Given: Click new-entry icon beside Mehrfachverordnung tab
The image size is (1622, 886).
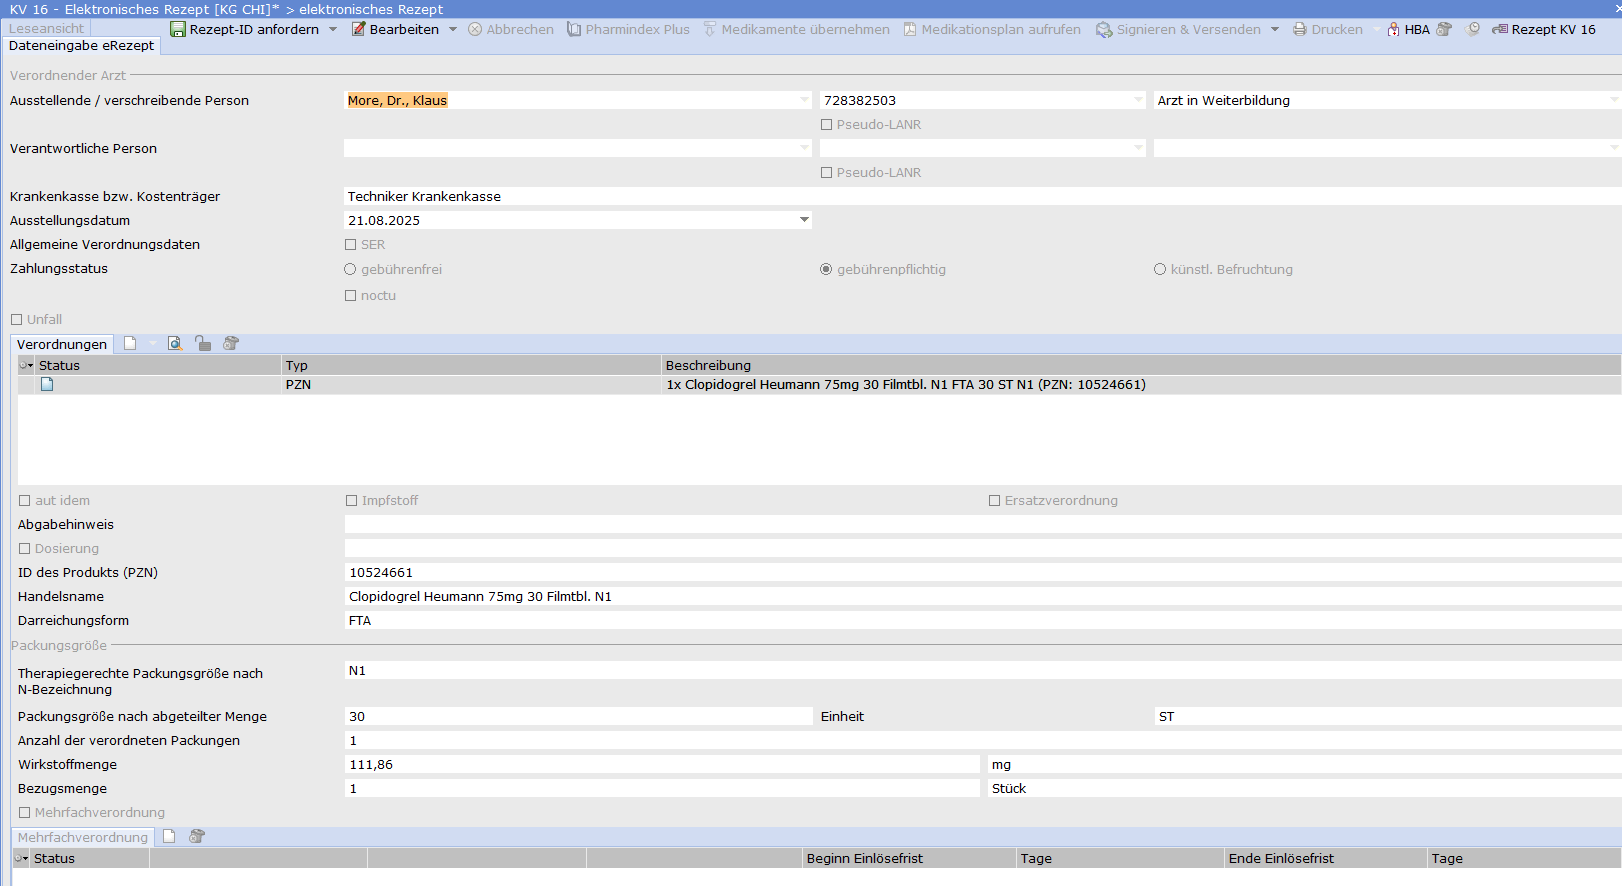Looking at the screenshot, I should (x=169, y=836).
